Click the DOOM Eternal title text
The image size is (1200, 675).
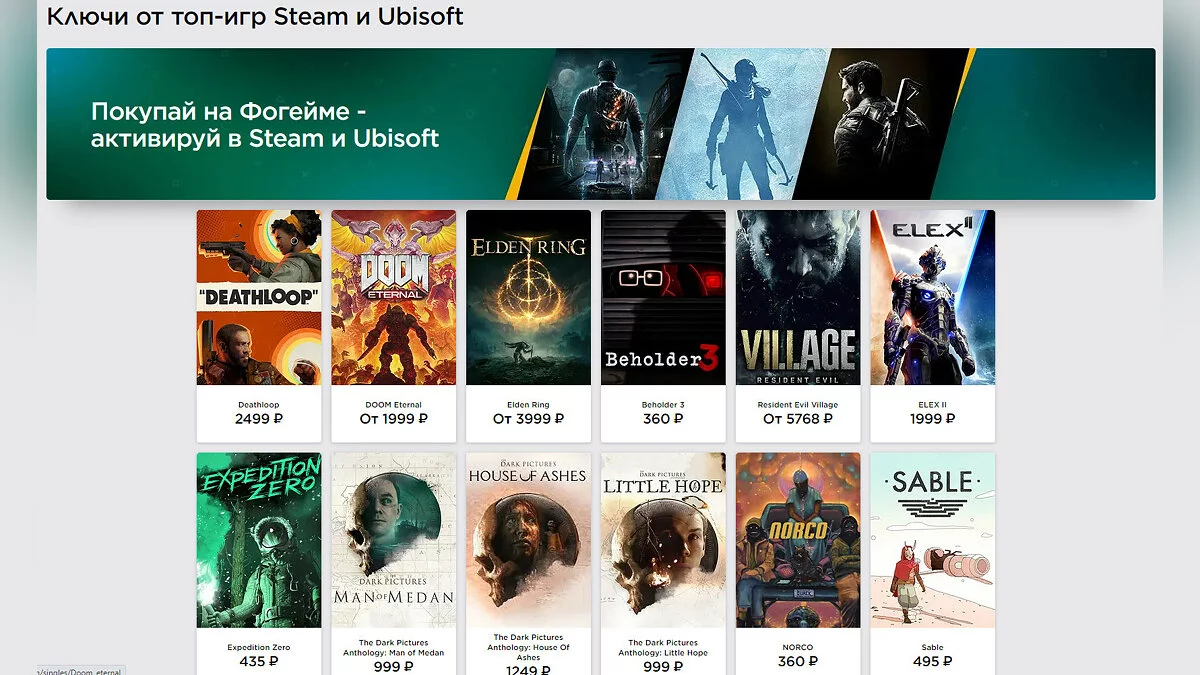click(394, 405)
